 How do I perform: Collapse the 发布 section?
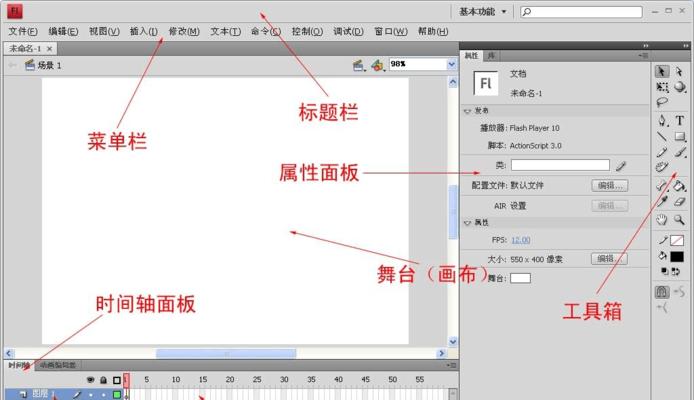point(467,111)
